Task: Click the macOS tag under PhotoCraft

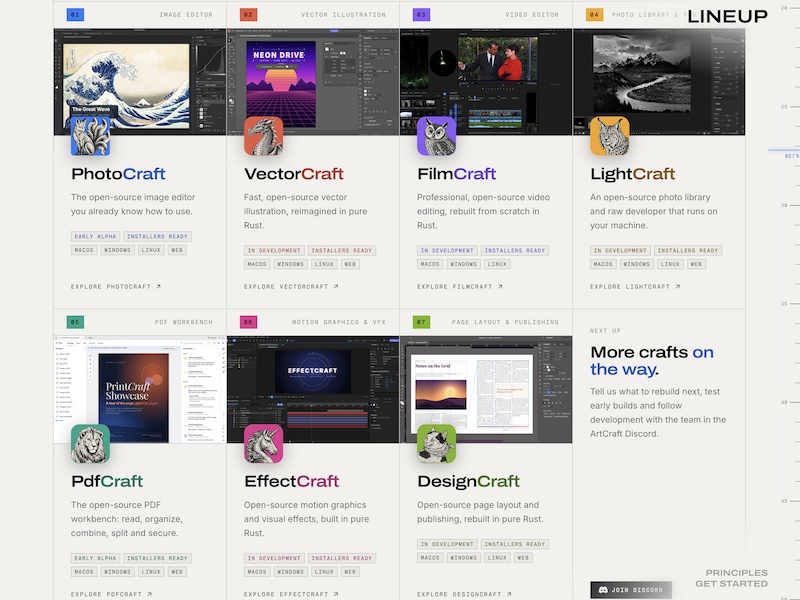Action: [x=84, y=250]
